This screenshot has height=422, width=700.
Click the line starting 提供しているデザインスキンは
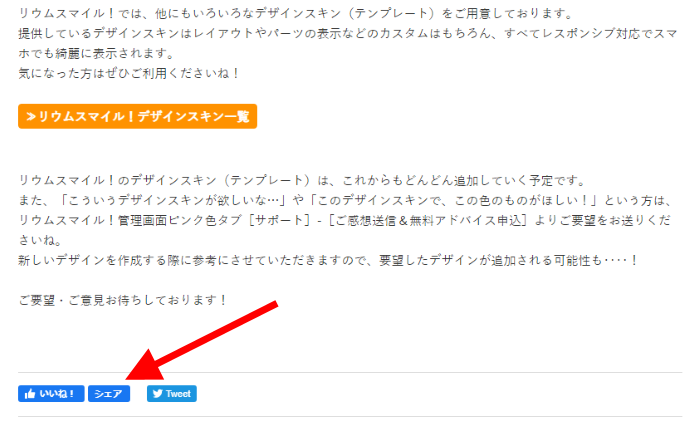(x=348, y=33)
